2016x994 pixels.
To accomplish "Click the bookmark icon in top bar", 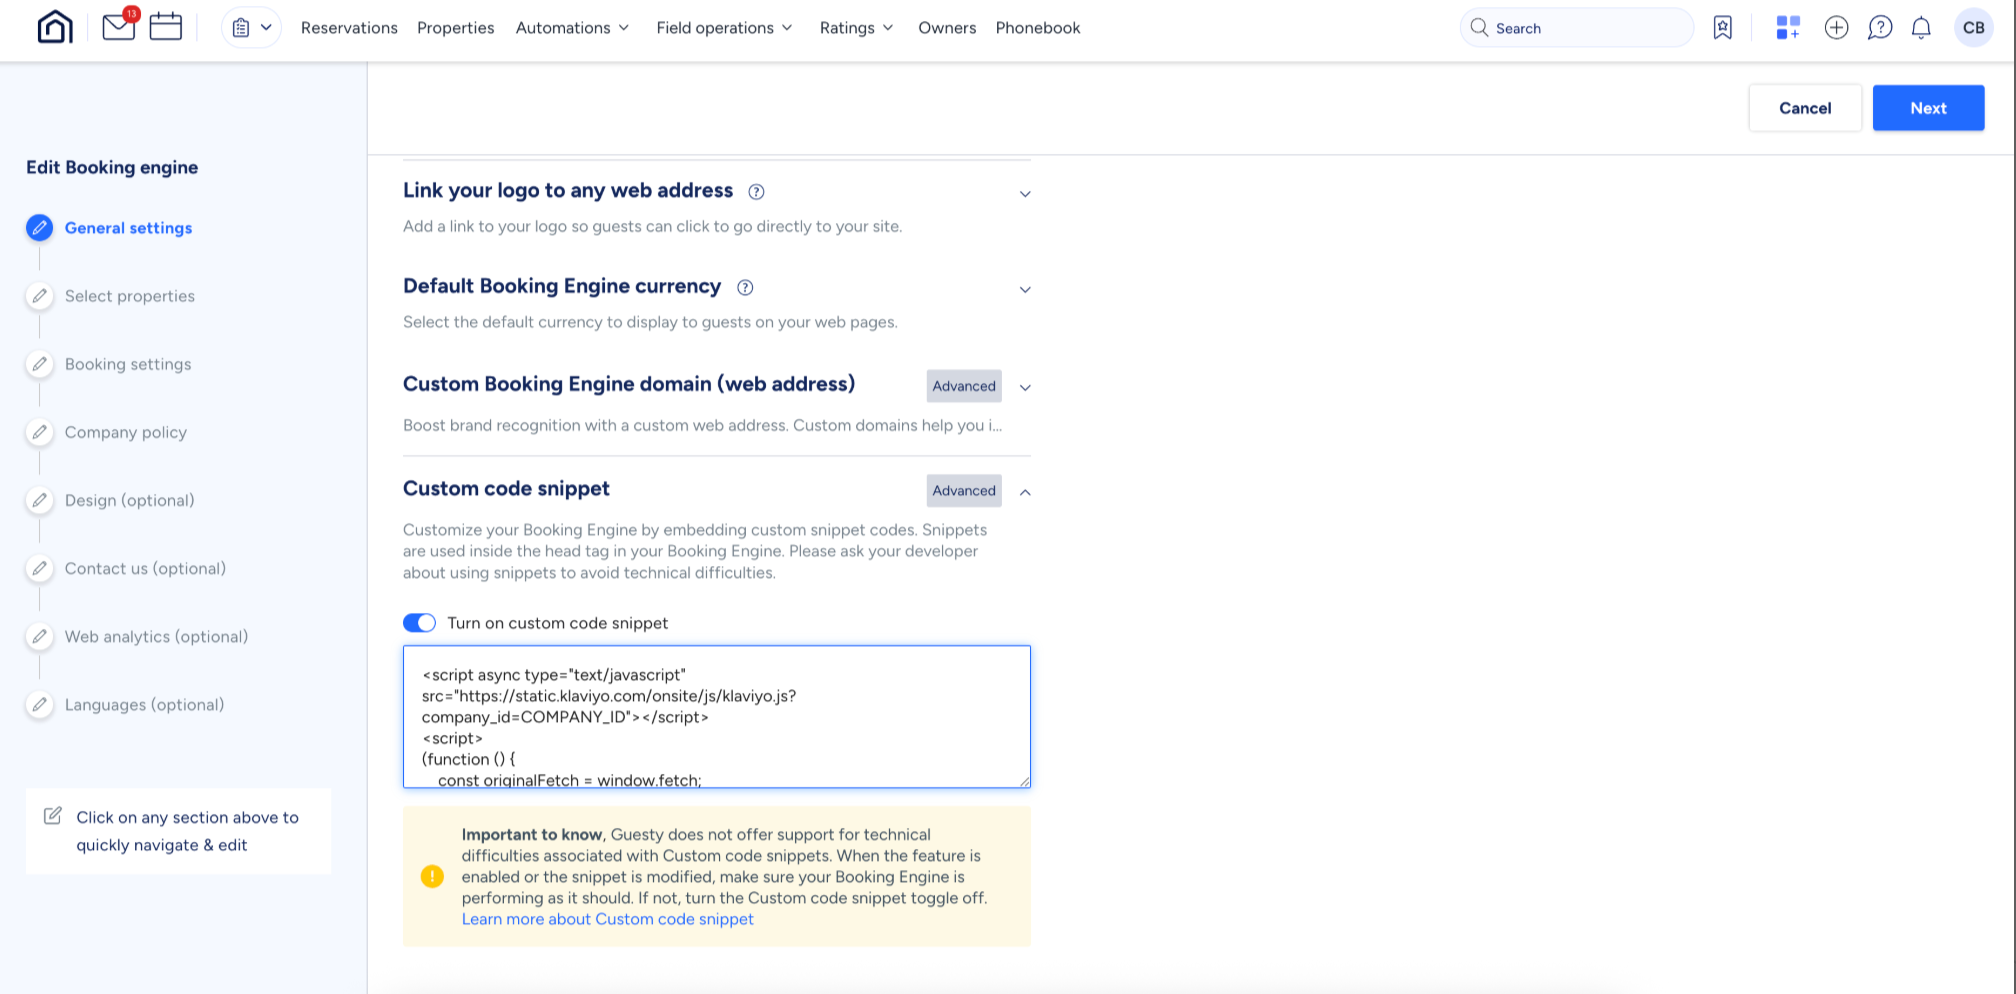I will (x=1722, y=28).
